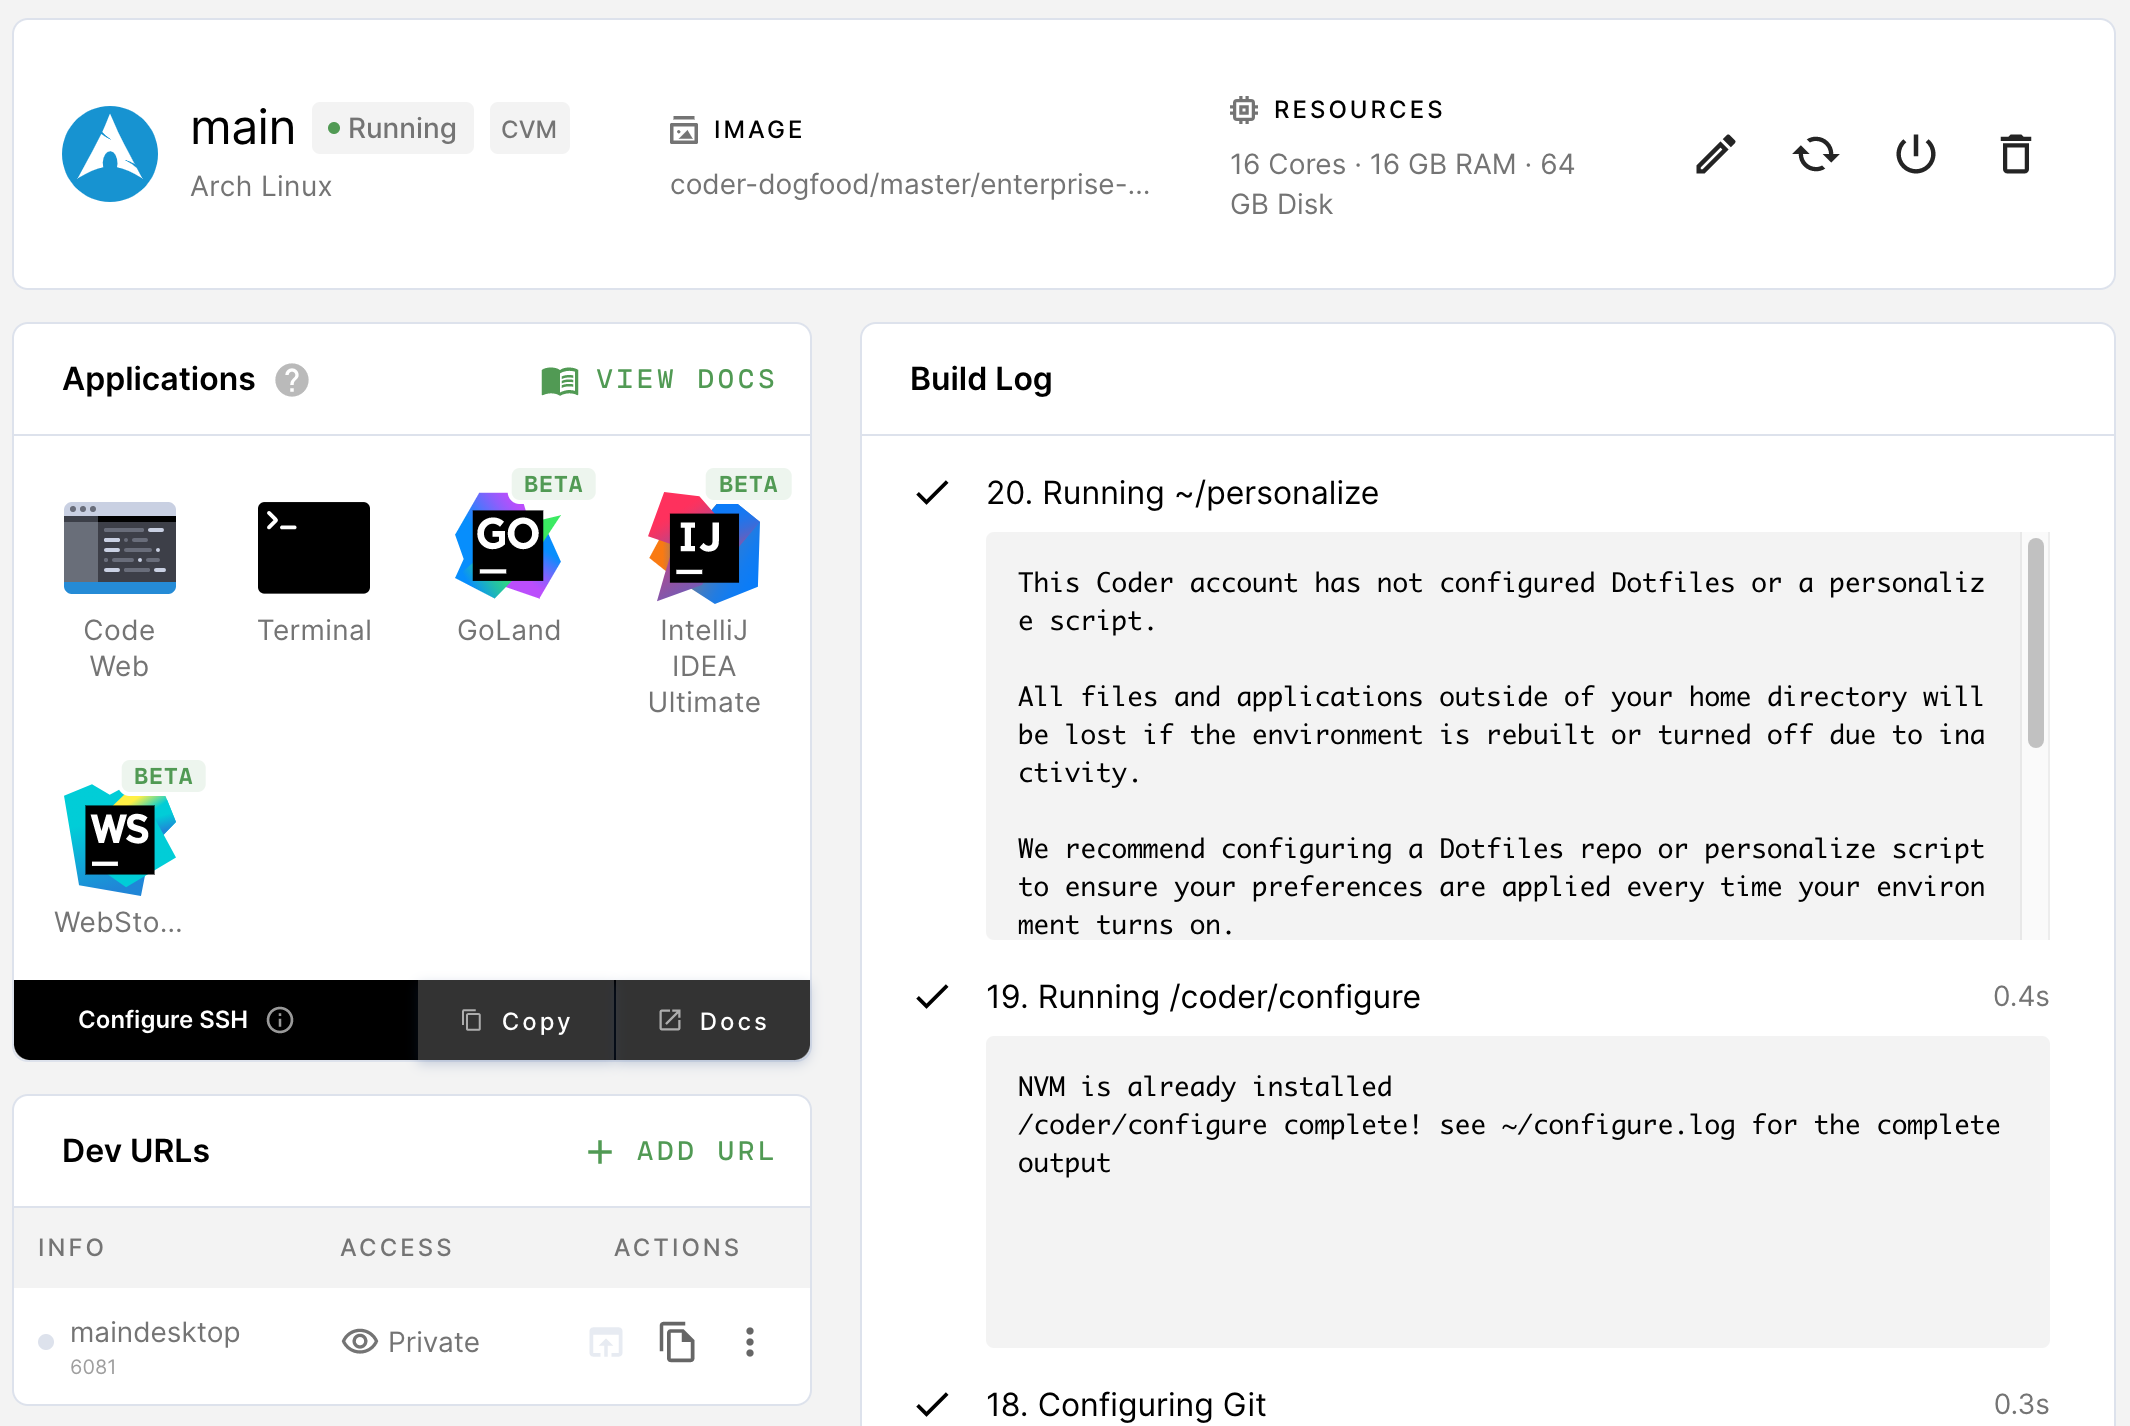Viewport: 2130px width, 1426px height.
Task: Open the maindesktop three-dot actions menu
Action: click(x=749, y=1342)
